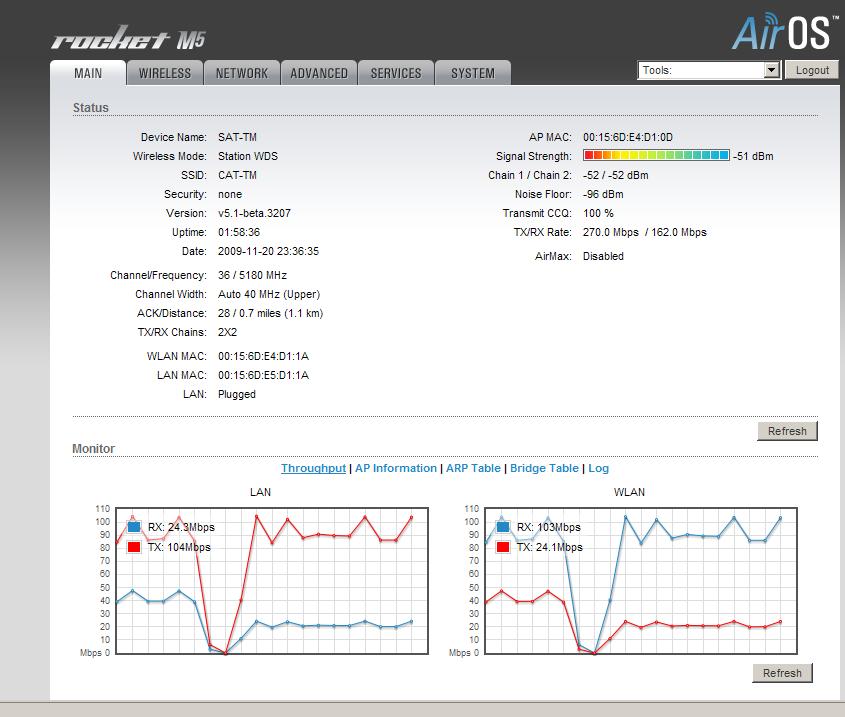The height and width of the screenshot is (717, 845).
Task: Switch to the WIRELESS tab
Action: coord(165,73)
